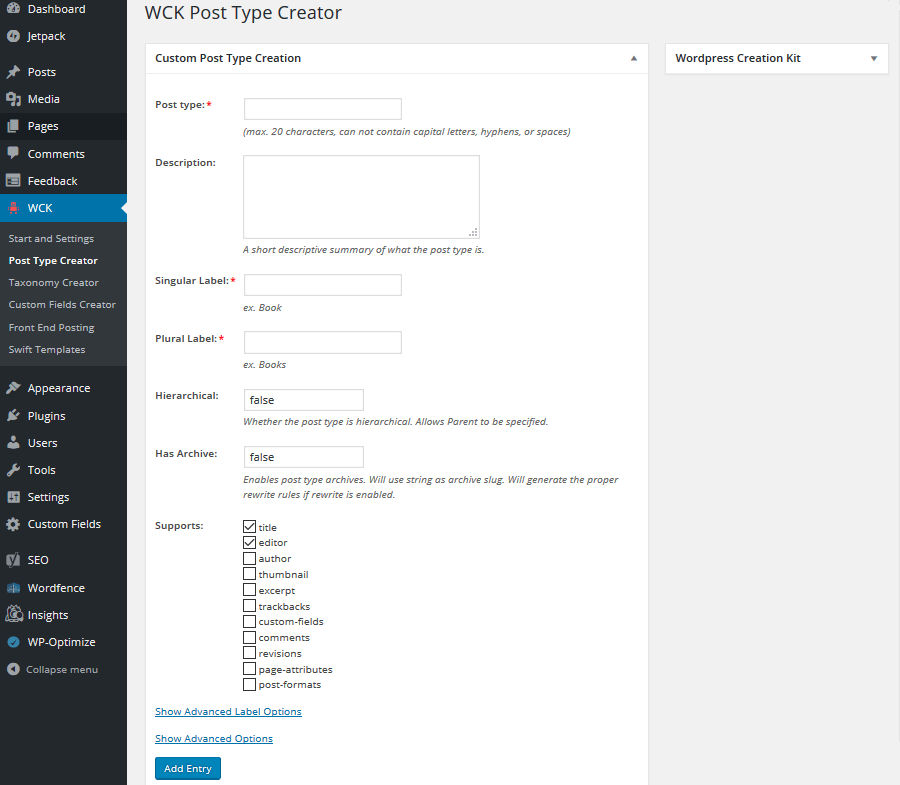Screen dimensions: 900x785
Task: Click the Jetpack sidebar icon
Action: (13, 36)
